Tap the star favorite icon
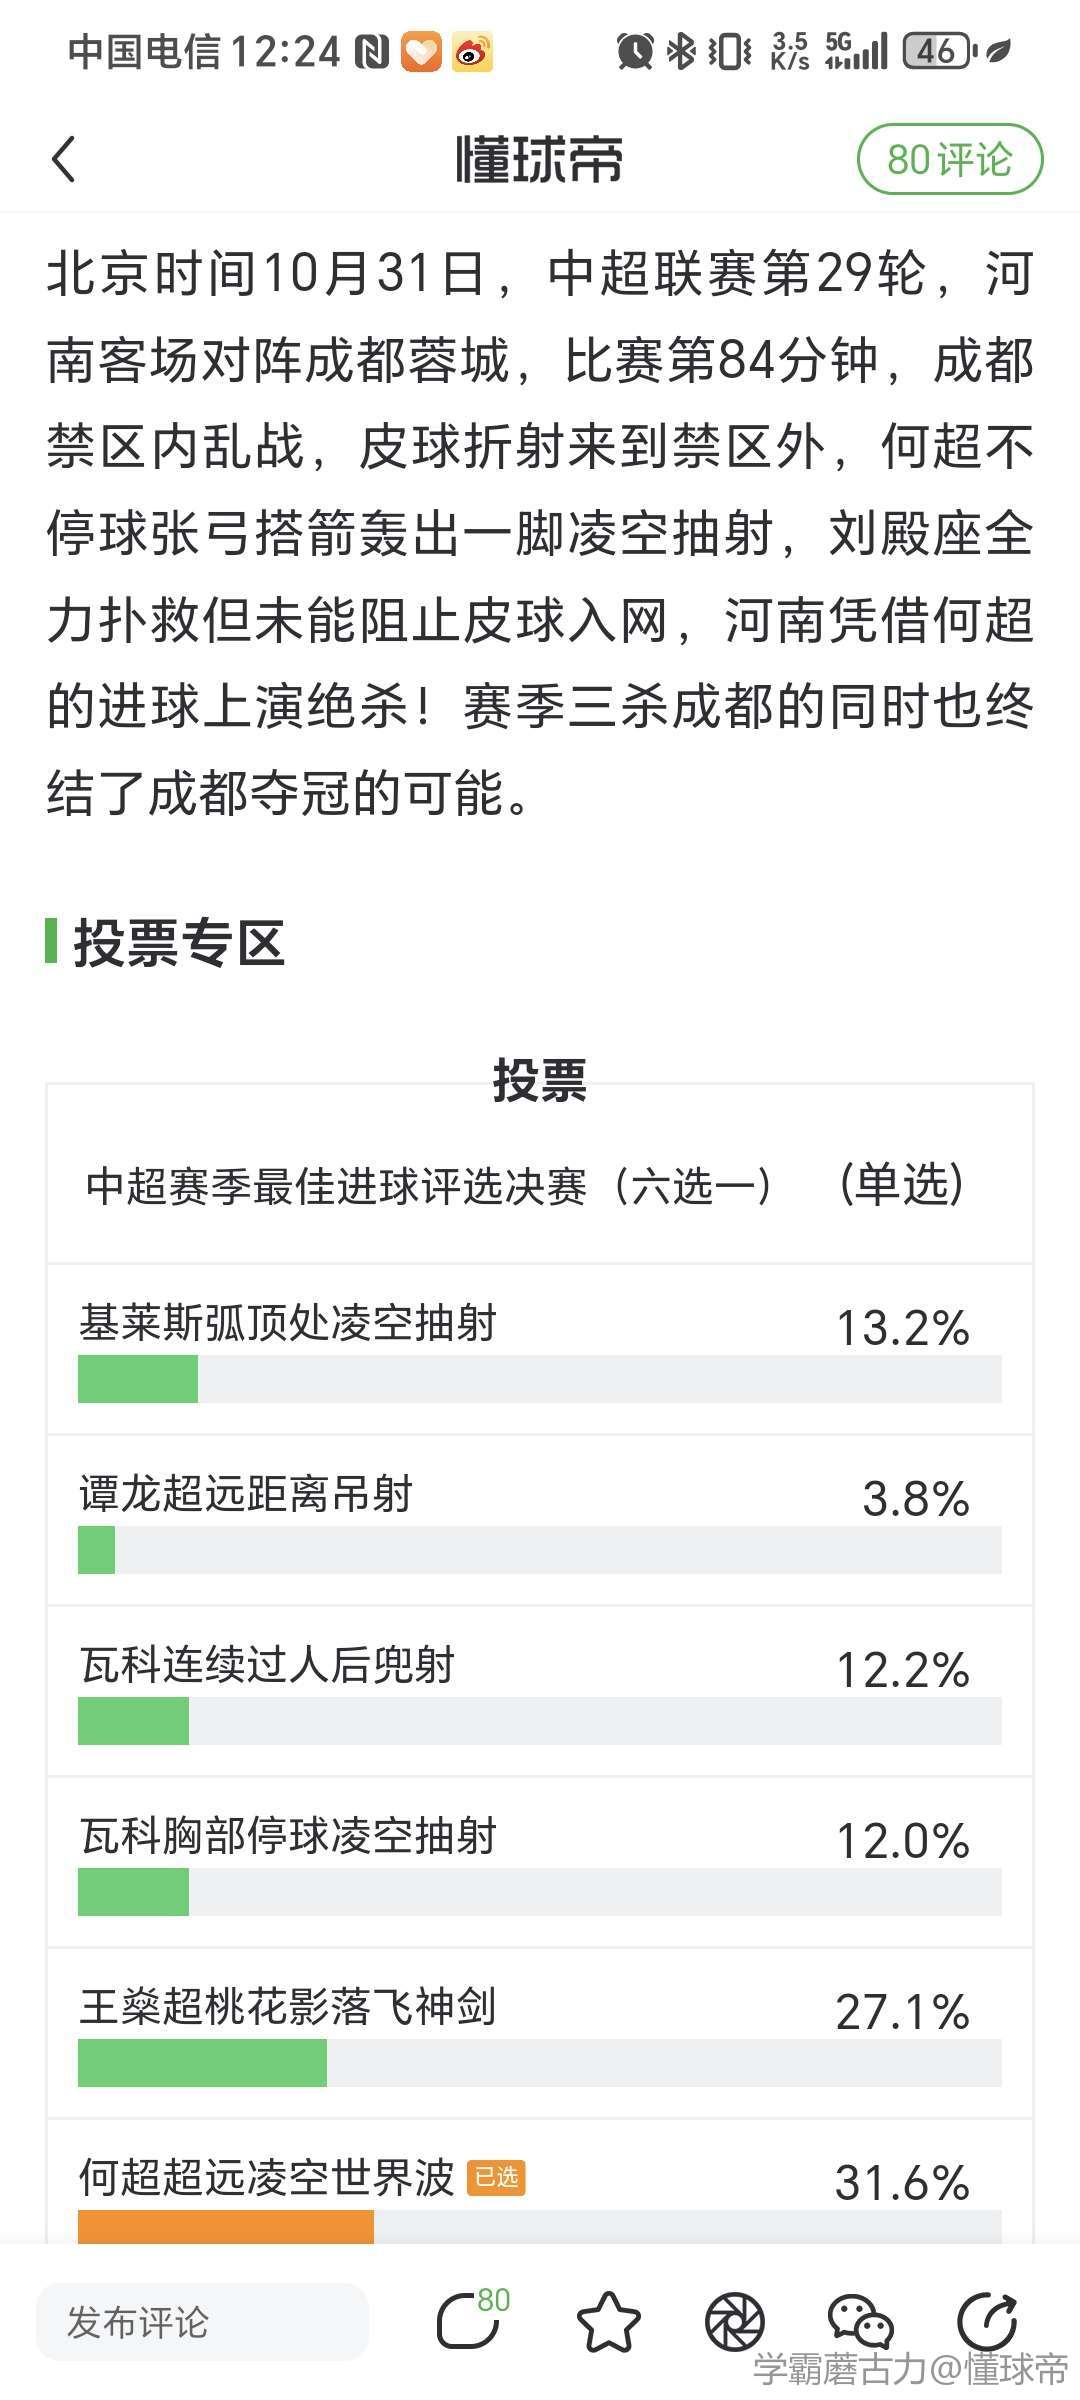 608,2320
